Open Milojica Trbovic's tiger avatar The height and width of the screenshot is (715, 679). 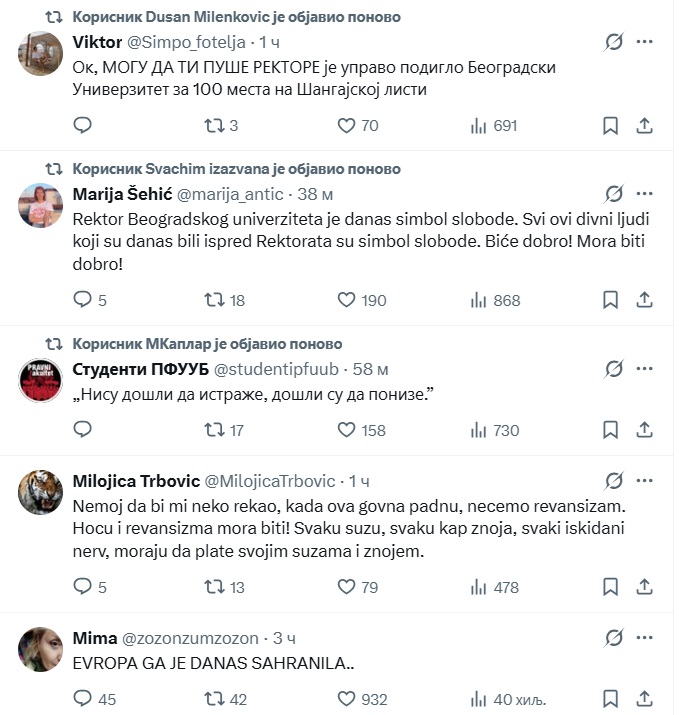(x=40, y=492)
